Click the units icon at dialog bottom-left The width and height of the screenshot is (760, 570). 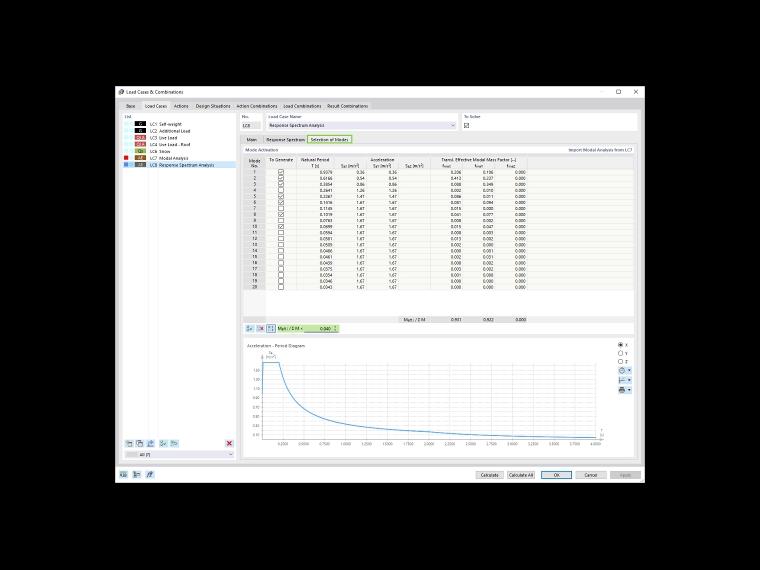coord(124,475)
